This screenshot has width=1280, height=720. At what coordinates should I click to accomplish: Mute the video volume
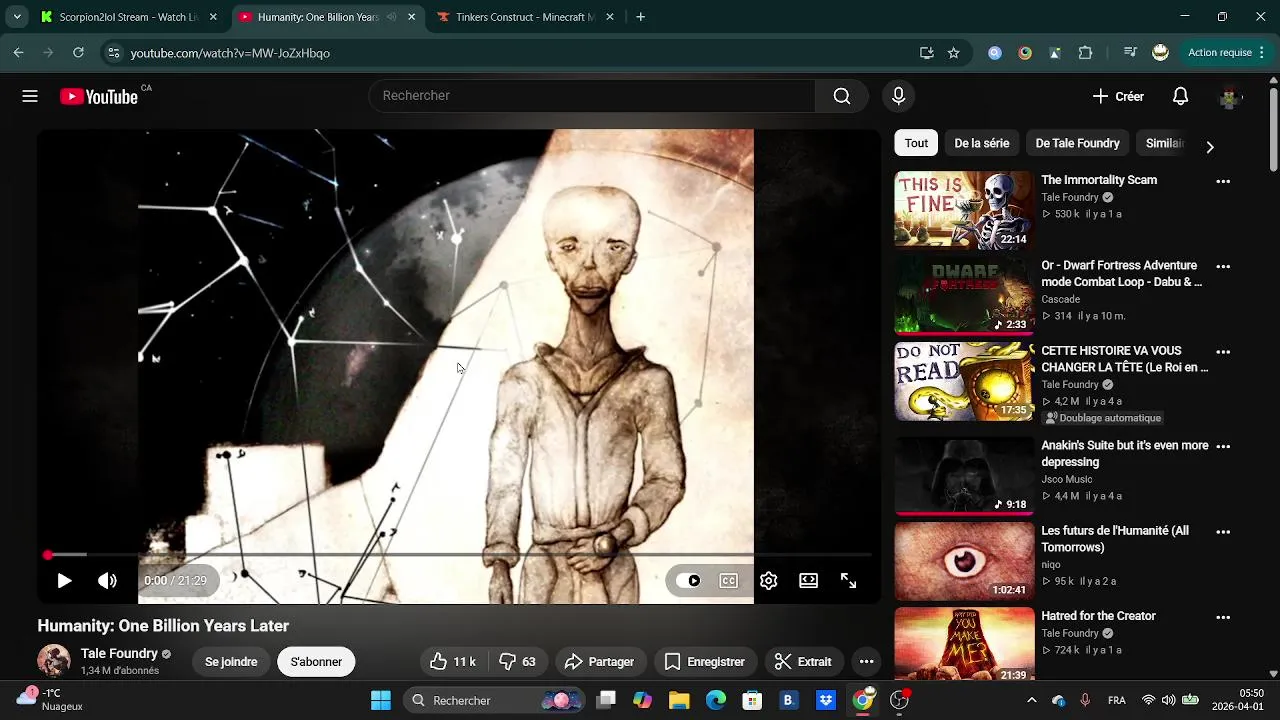pos(107,580)
